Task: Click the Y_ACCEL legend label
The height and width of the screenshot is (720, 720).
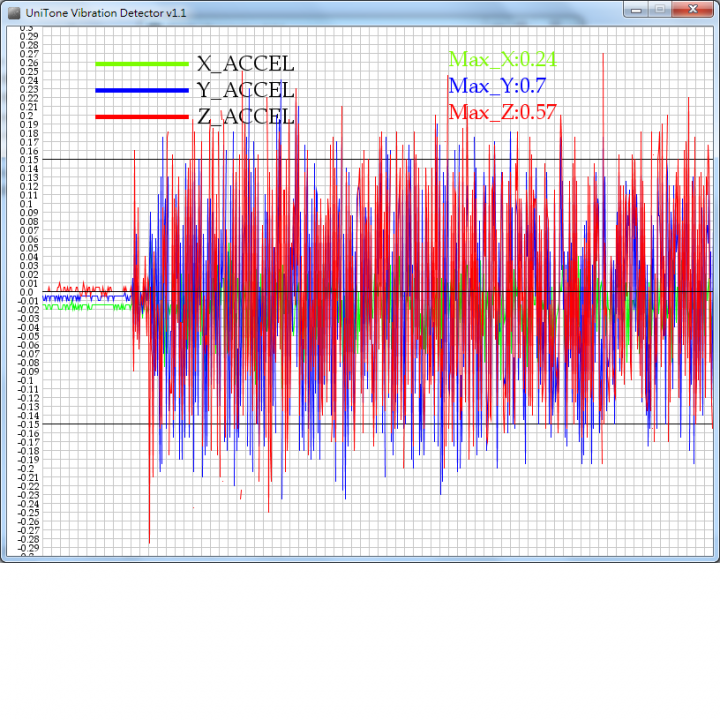Action: click(246, 90)
